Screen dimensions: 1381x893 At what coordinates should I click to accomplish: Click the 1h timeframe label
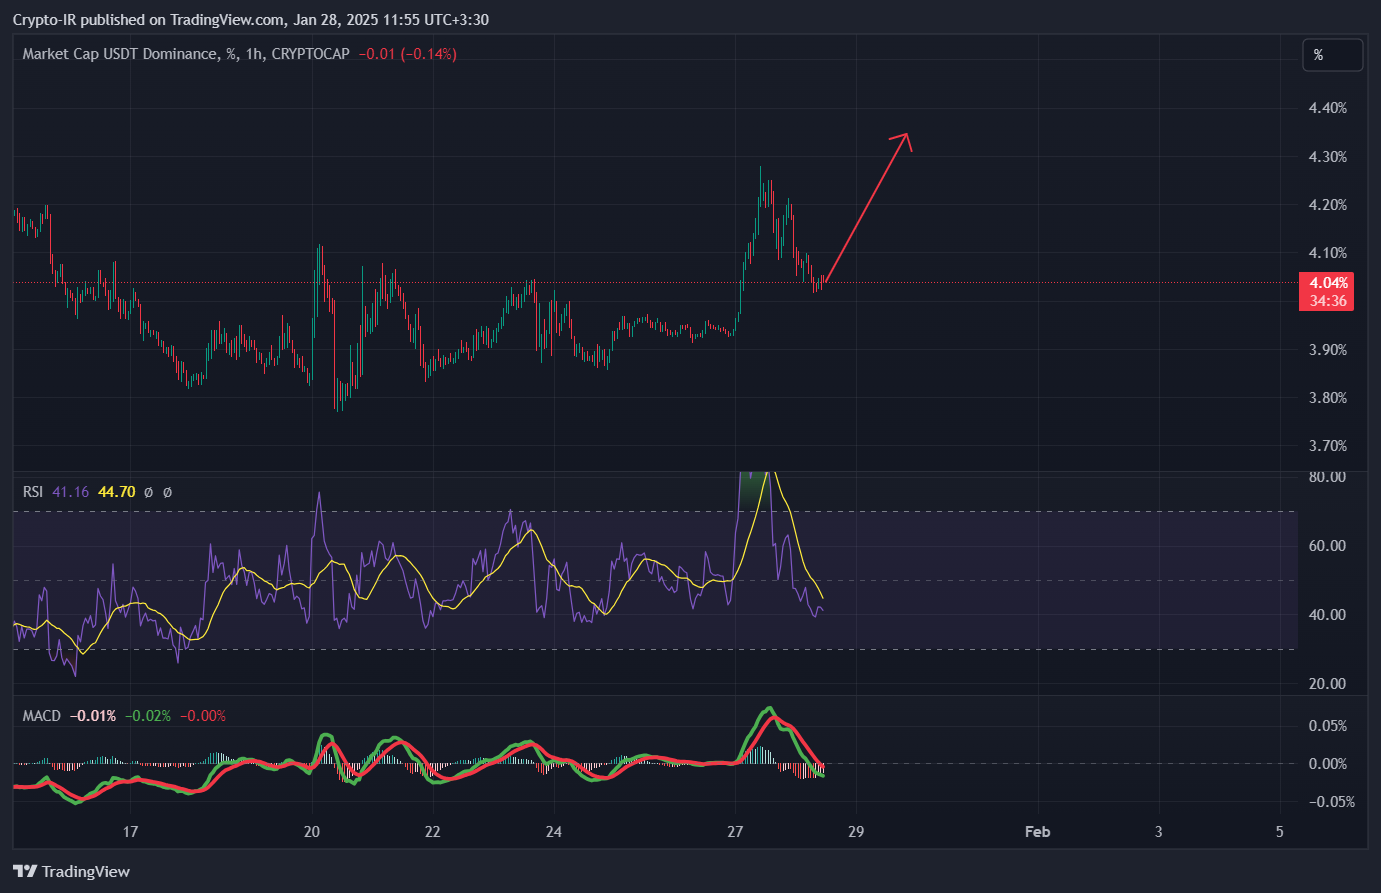point(255,54)
